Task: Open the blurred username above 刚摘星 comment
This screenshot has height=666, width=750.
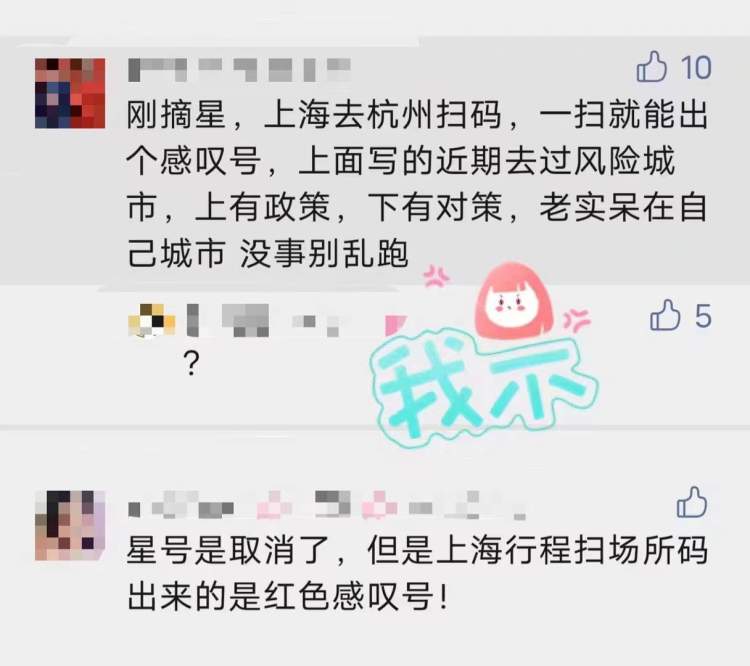Action: [240, 70]
